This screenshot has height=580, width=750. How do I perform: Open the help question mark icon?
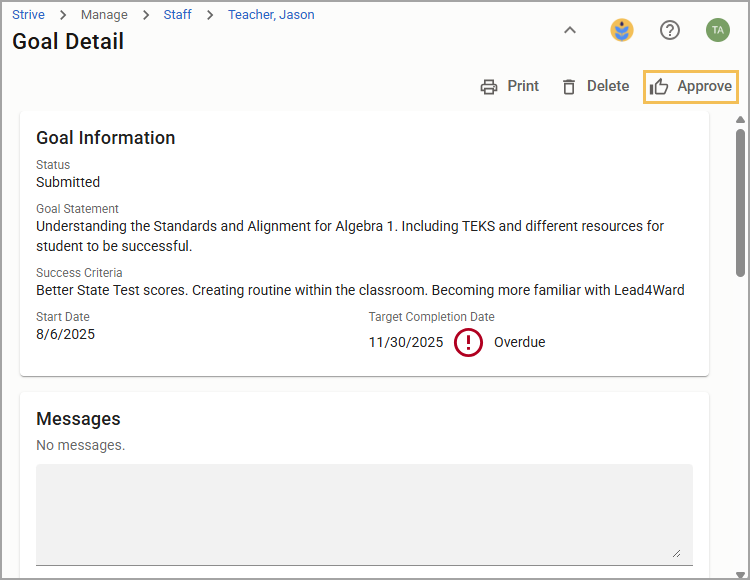click(x=670, y=31)
